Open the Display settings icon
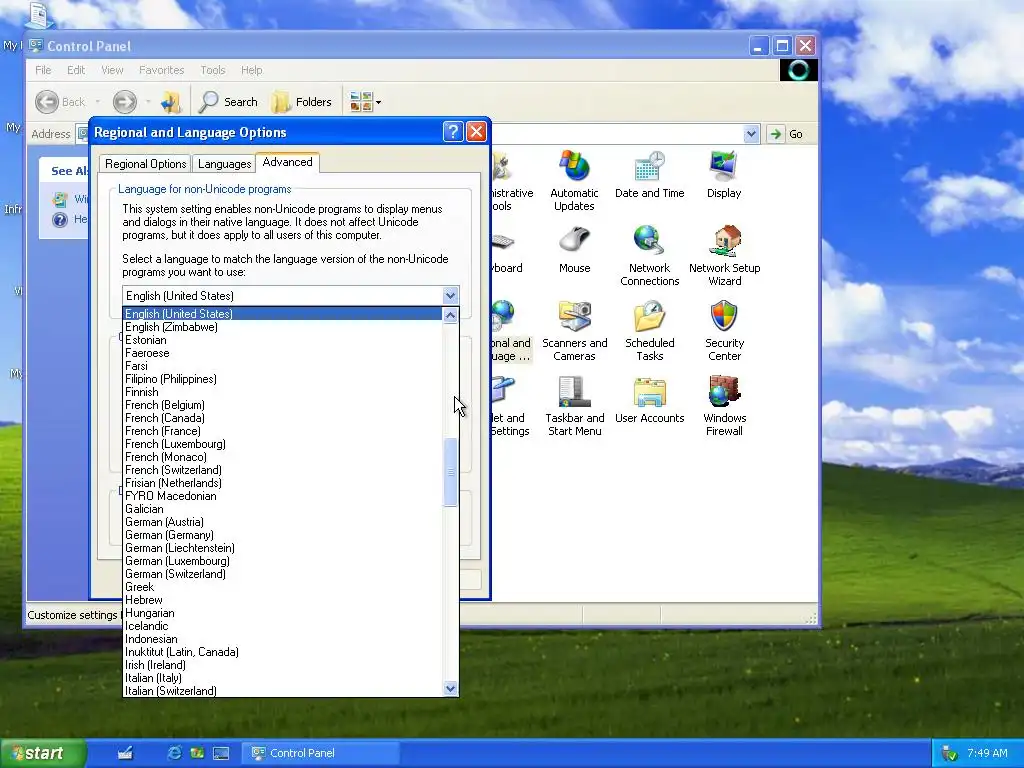1024x768 pixels. tap(724, 175)
